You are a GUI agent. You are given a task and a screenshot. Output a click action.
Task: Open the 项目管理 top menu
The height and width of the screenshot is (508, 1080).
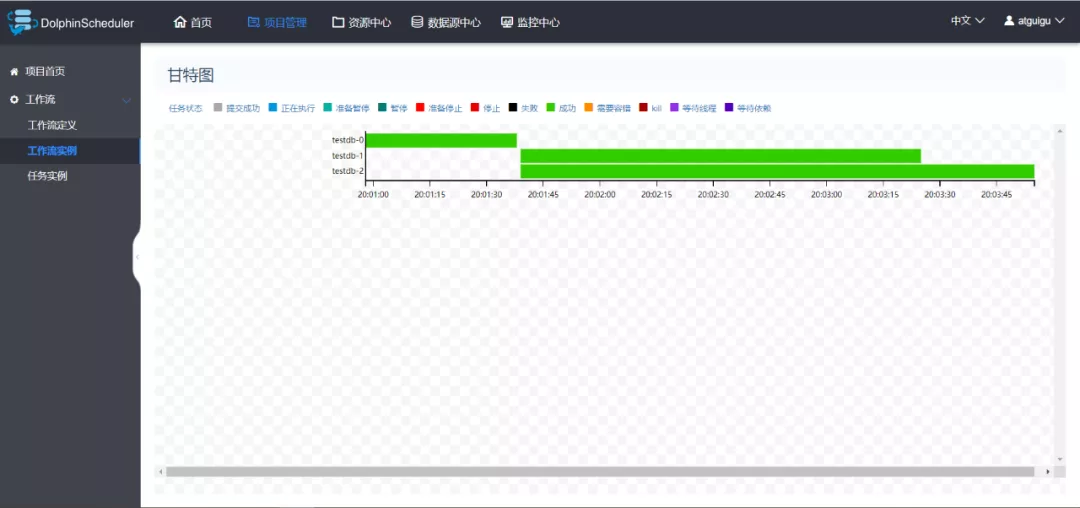(x=277, y=22)
